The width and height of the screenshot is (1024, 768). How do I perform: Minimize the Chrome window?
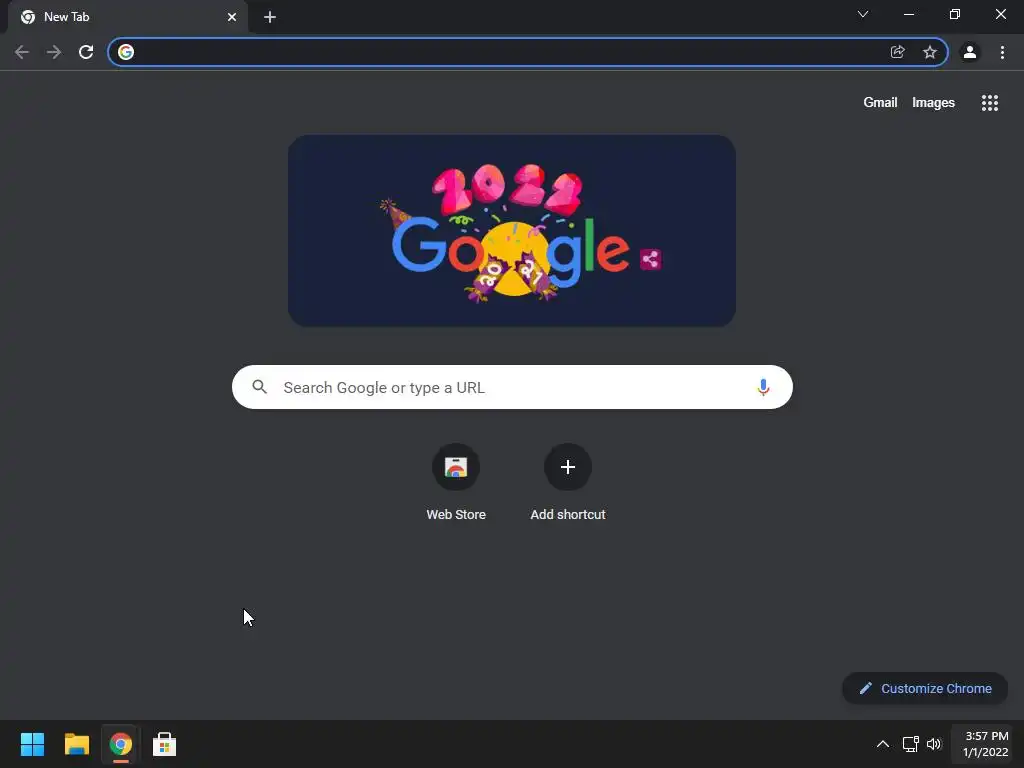click(x=908, y=14)
